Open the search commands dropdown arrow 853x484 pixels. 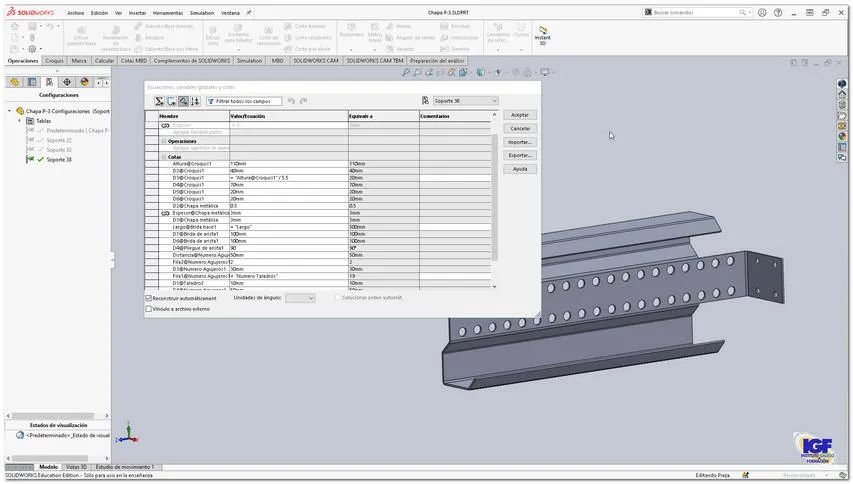point(750,13)
